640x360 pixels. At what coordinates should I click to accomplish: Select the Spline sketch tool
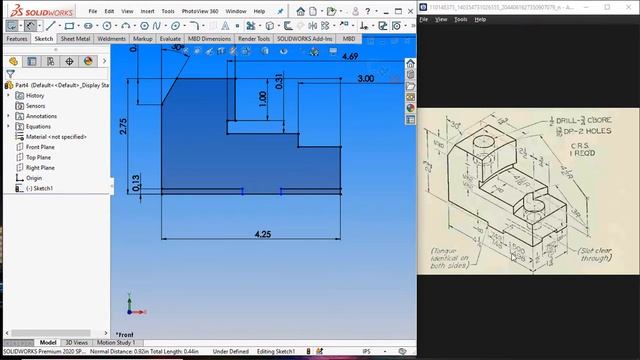pyautogui.click(x=157, y=26)
